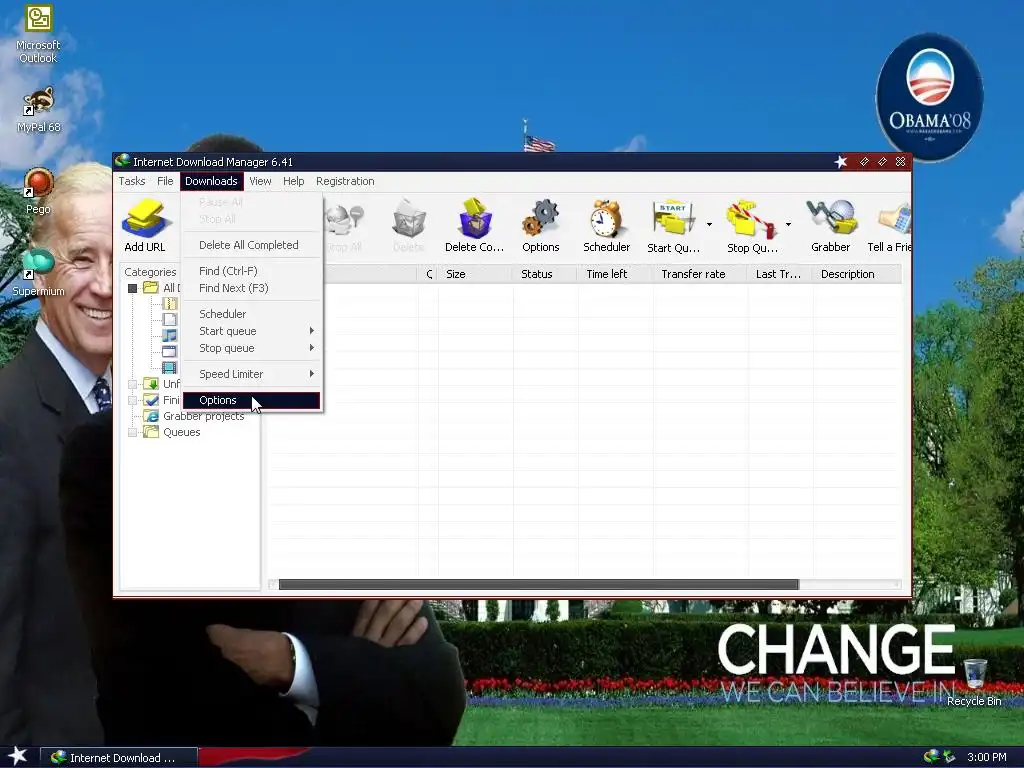Open dropdown arrow beside Start Queue

pyautogui.click(x=709, y=225)
